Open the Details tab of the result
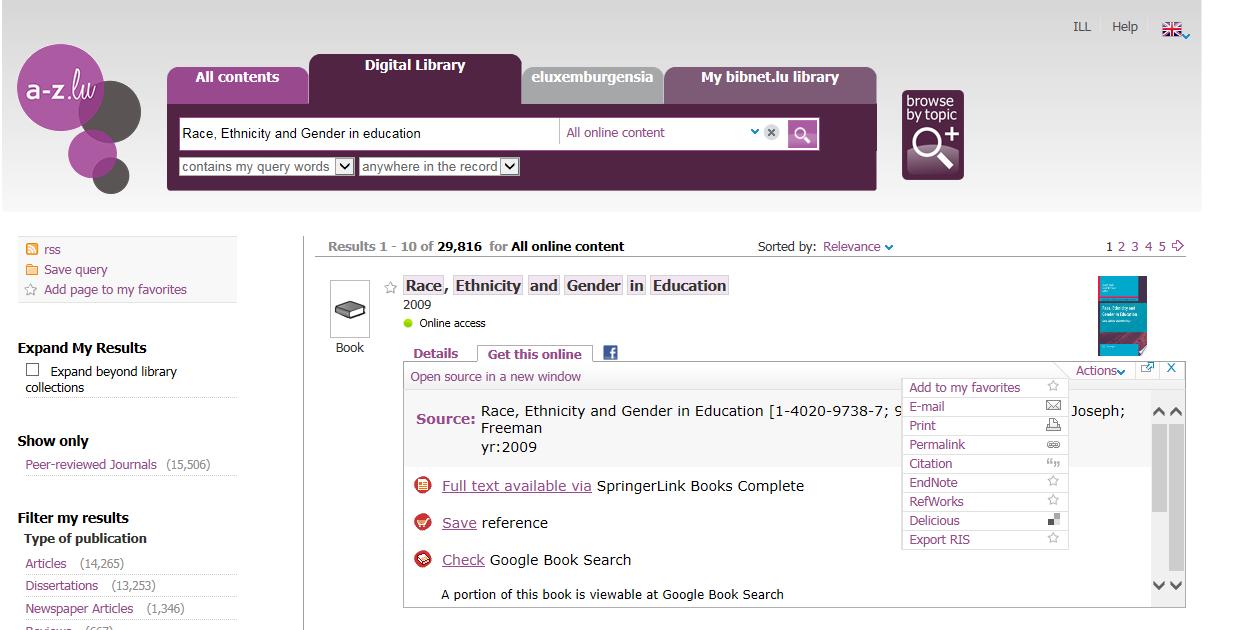The width and height of the screenshot is (1241, 630). coord(436,354)
